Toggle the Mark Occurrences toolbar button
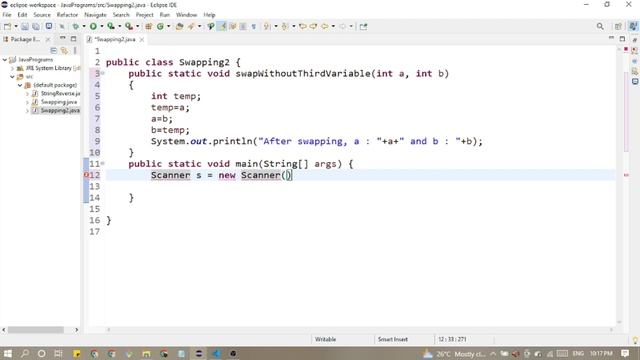This screenshot has height=360, width=640. click(x=222, y=27)
